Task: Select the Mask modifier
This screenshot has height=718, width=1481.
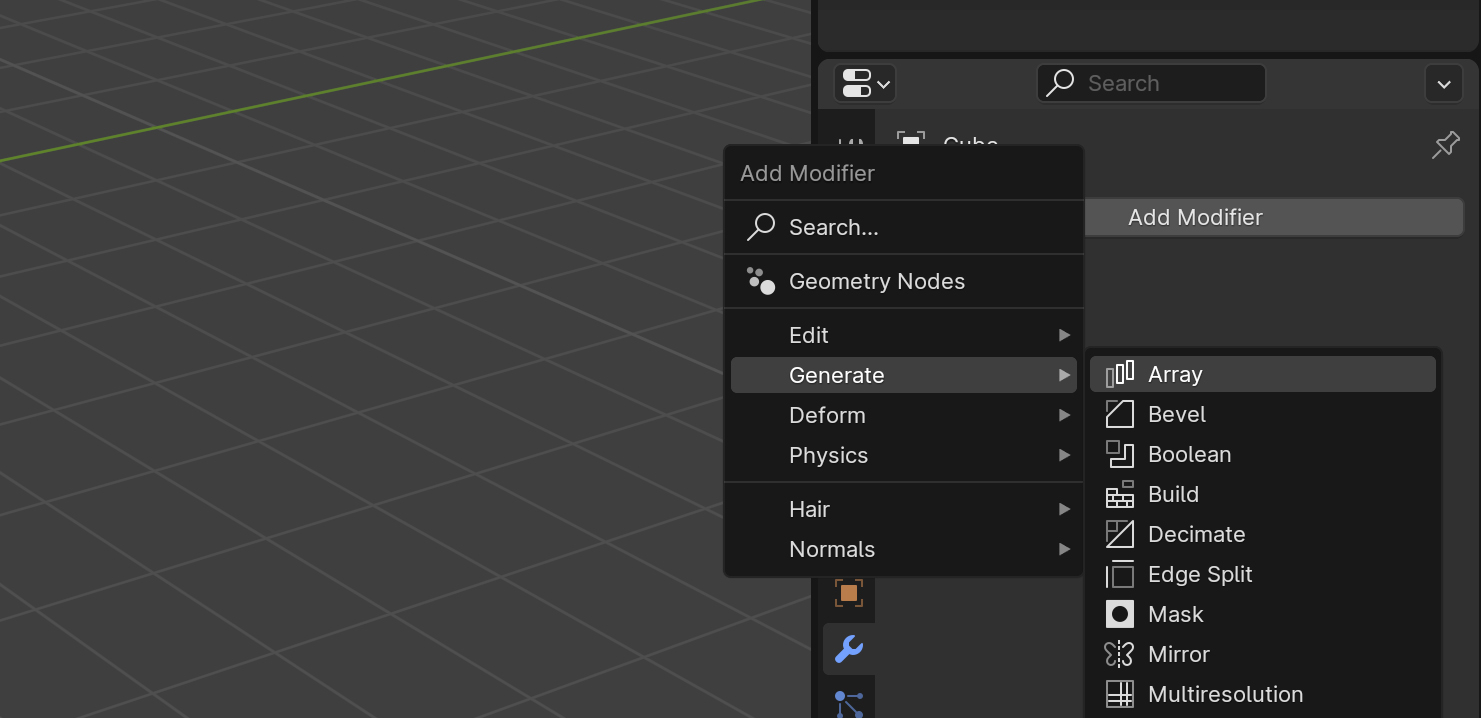Action: 1262,614
